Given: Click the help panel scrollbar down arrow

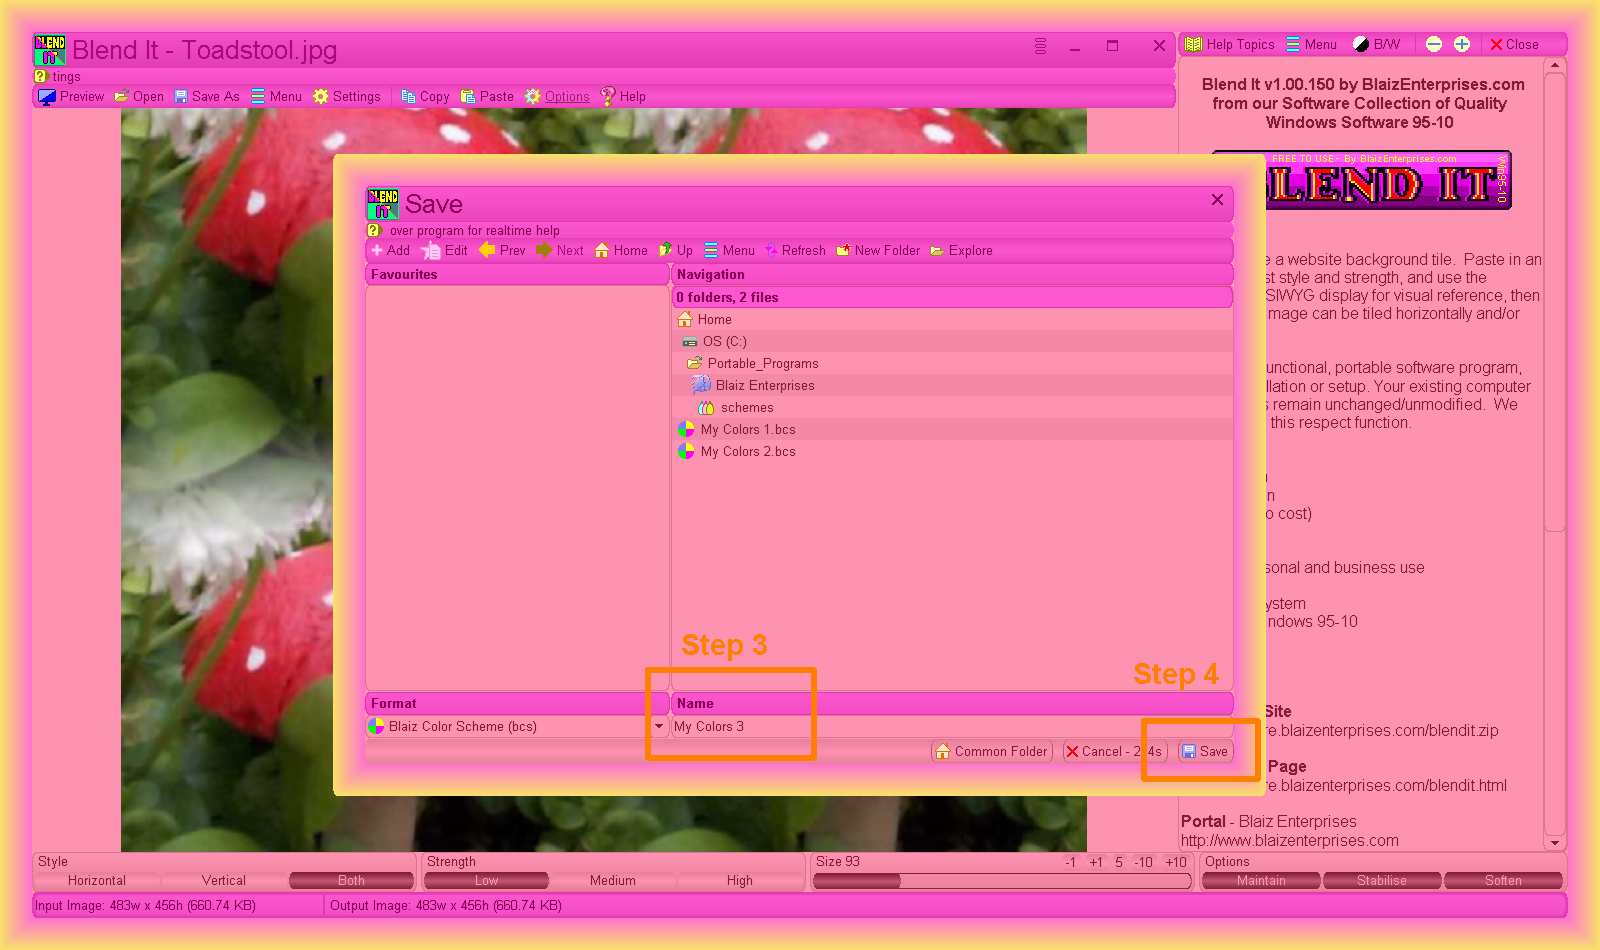Looking at the screenshot, I should (x=1554, y=843).
